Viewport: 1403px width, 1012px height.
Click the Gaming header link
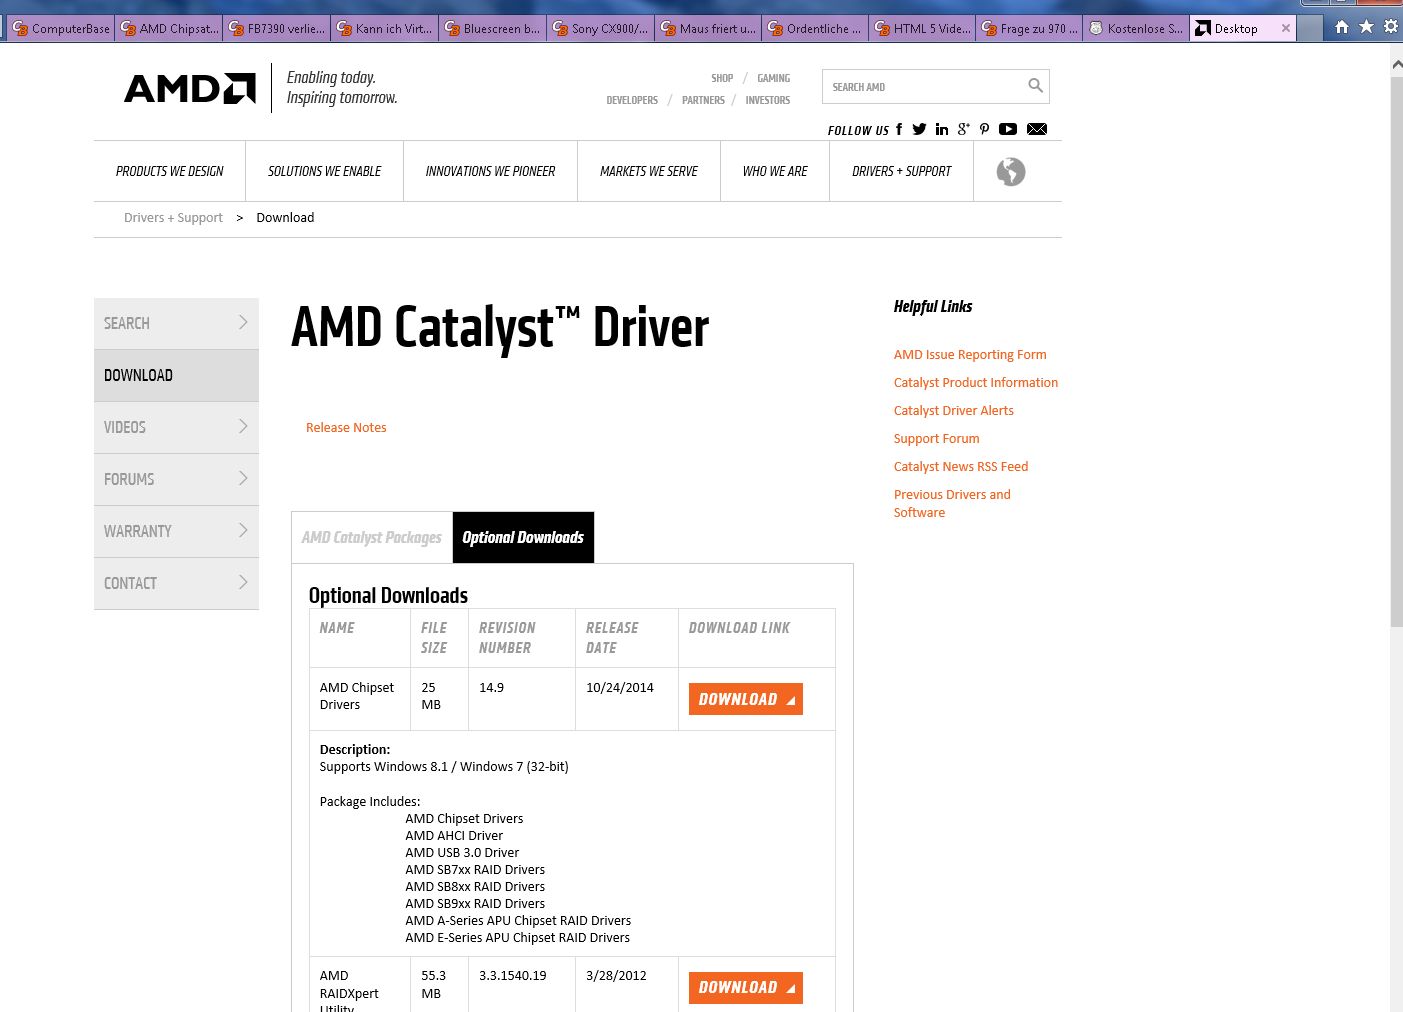pos(773,78)
